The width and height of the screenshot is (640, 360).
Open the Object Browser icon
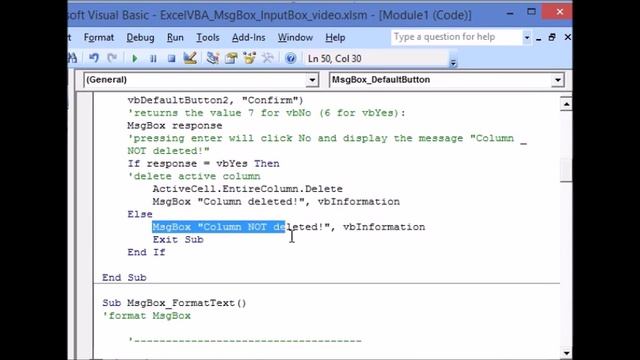click(x=249, y=58)
